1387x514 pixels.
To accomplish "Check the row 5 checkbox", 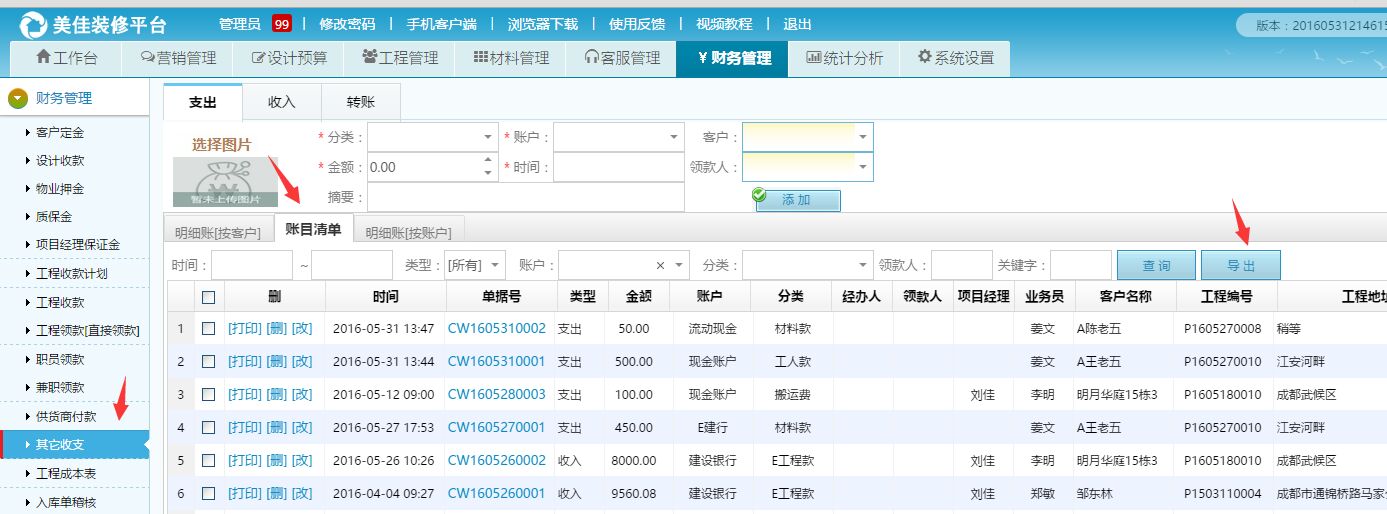I will pyautogui.click(x=208, y=461).
